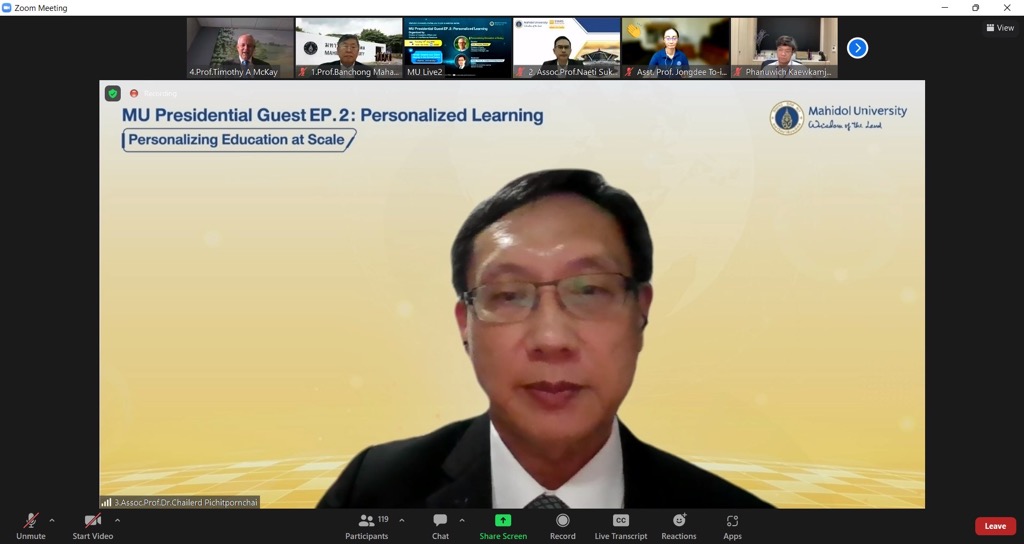Select Prof.Timothy A McKay video thumbnail
Viewport: 1024px width, 544px height.
240,48
